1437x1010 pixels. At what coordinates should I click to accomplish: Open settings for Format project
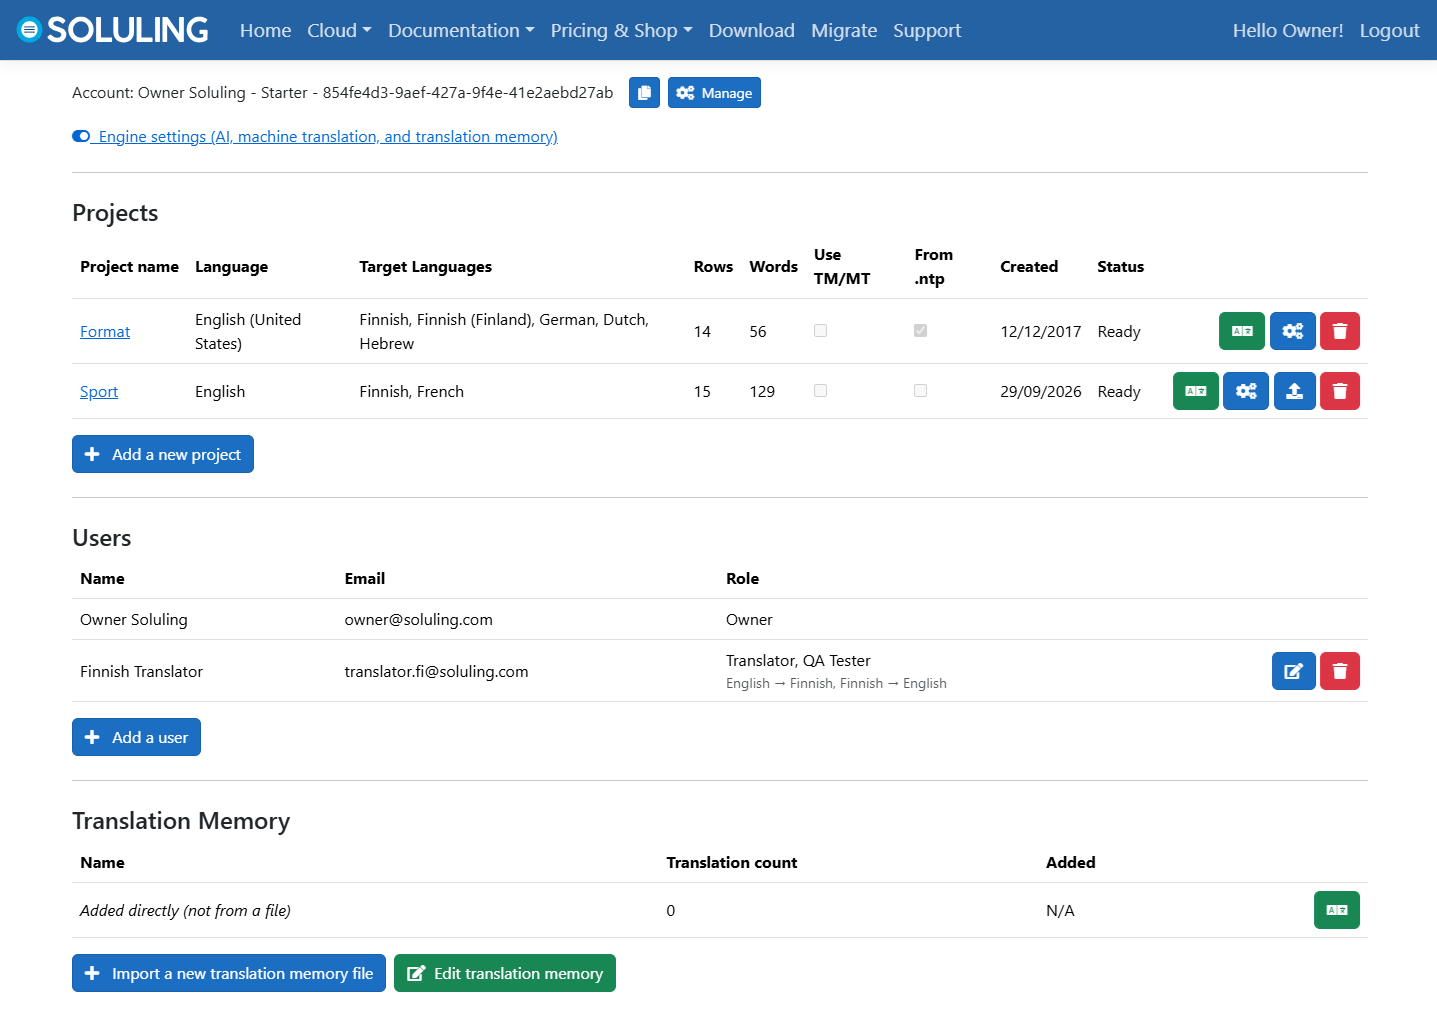1293,331
